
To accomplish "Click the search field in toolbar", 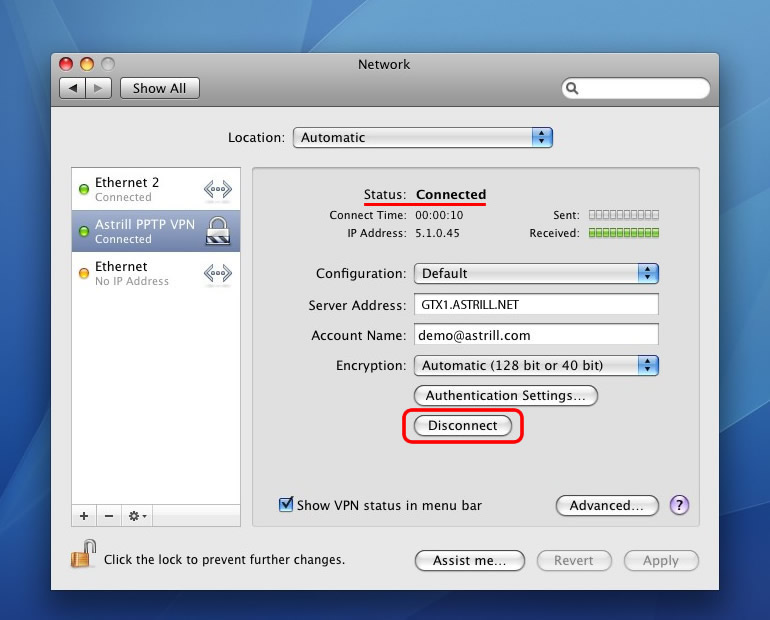I will (636, 88).
